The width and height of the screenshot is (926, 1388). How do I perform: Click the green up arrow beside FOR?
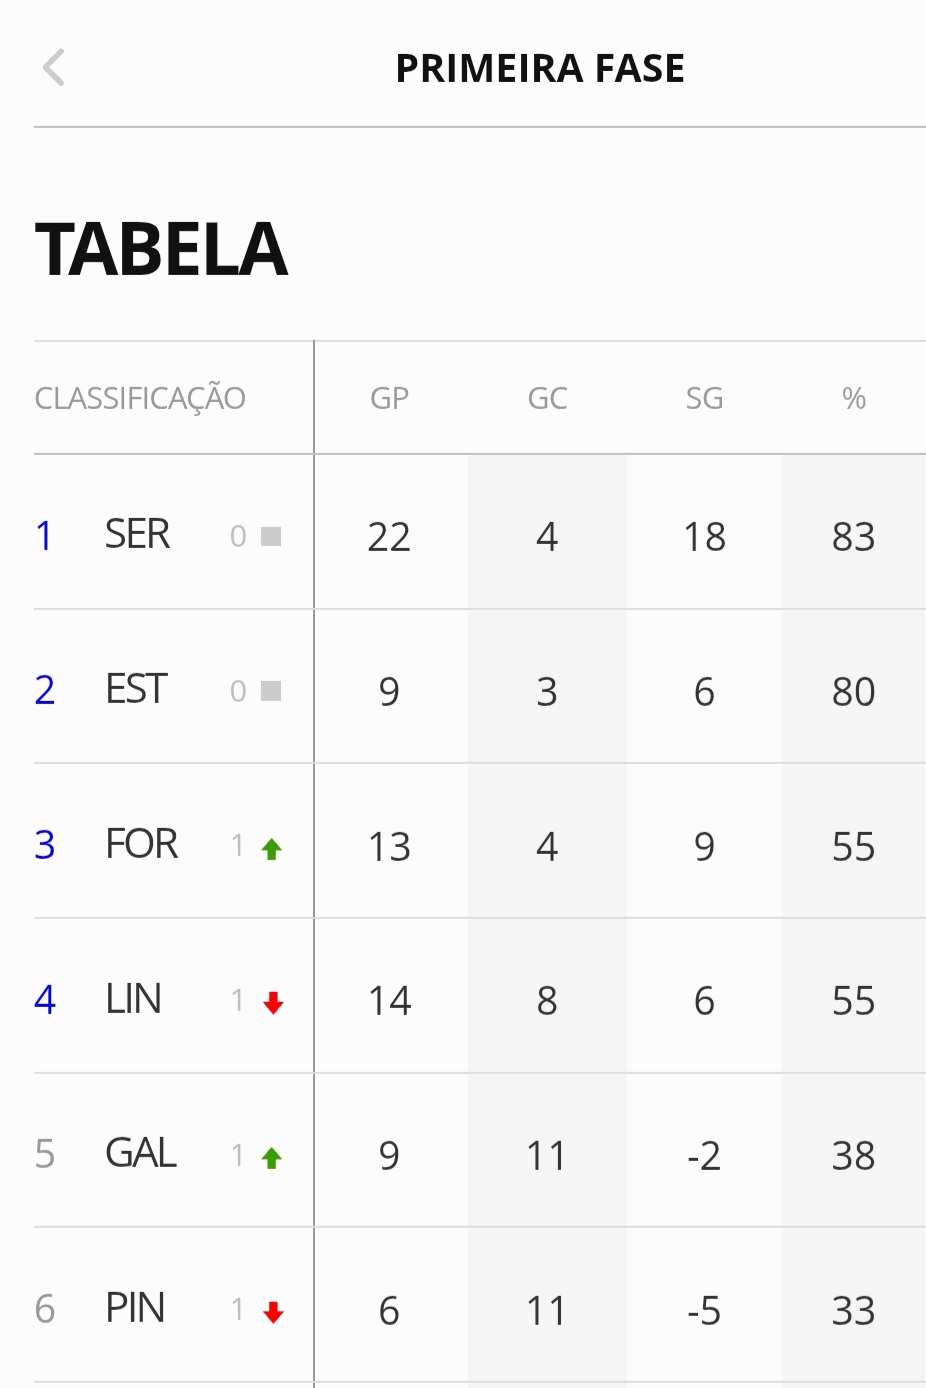click(x=272, y=849)
